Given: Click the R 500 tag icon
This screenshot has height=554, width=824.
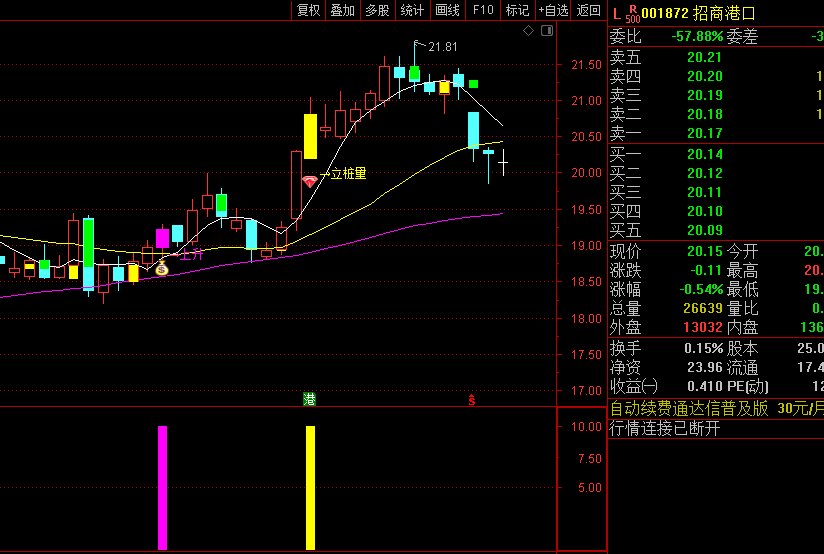Looking at the screenshot, I should click(x=633, y=14).
